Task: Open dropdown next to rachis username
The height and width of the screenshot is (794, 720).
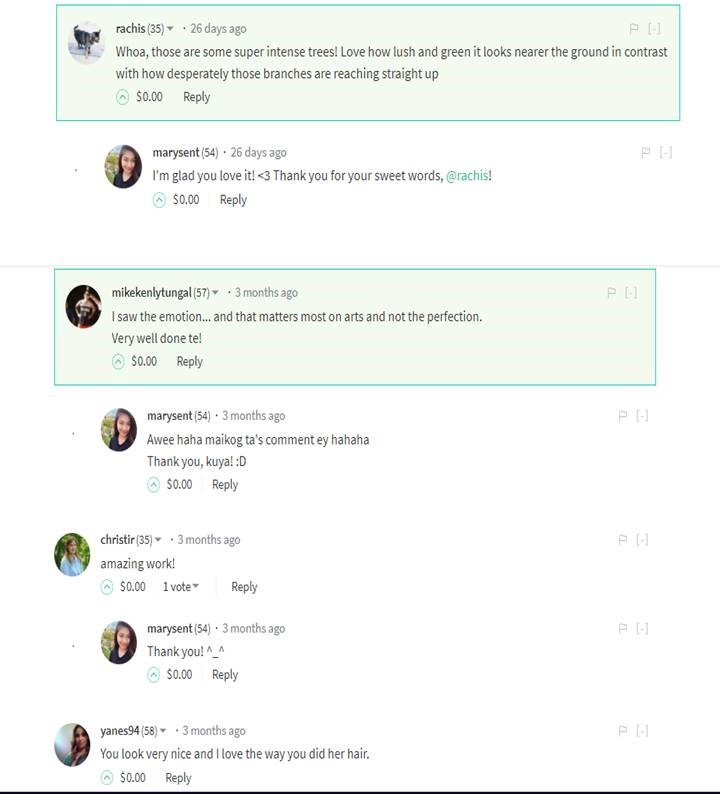Action: click(x=170, y=29)
